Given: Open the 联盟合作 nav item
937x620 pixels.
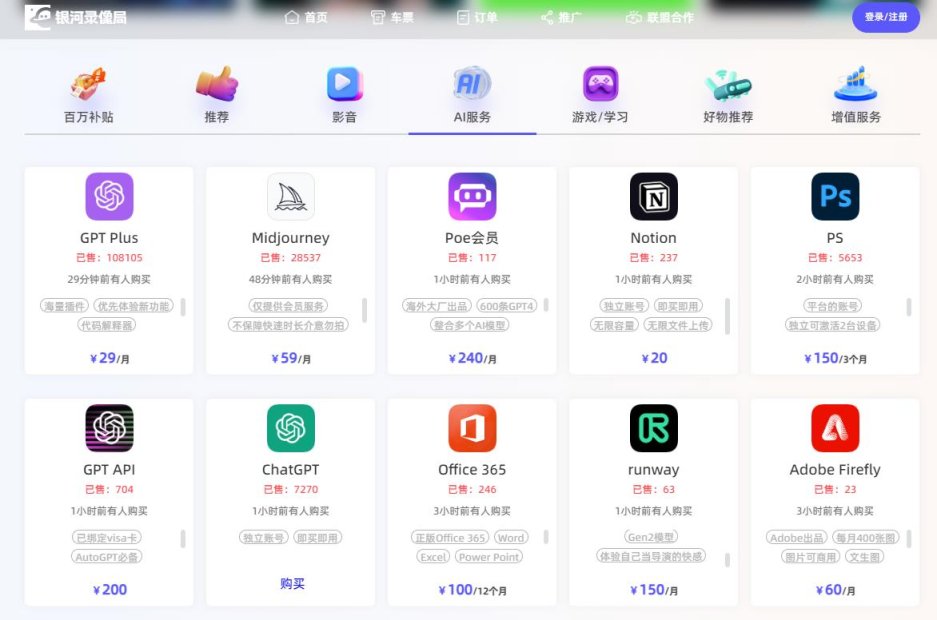Looking at the screenshot, I should [x=660, y=17].
